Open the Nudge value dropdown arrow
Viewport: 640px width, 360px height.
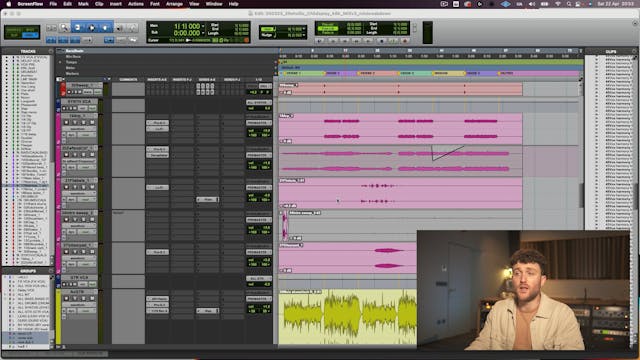(x=304, y=36)
